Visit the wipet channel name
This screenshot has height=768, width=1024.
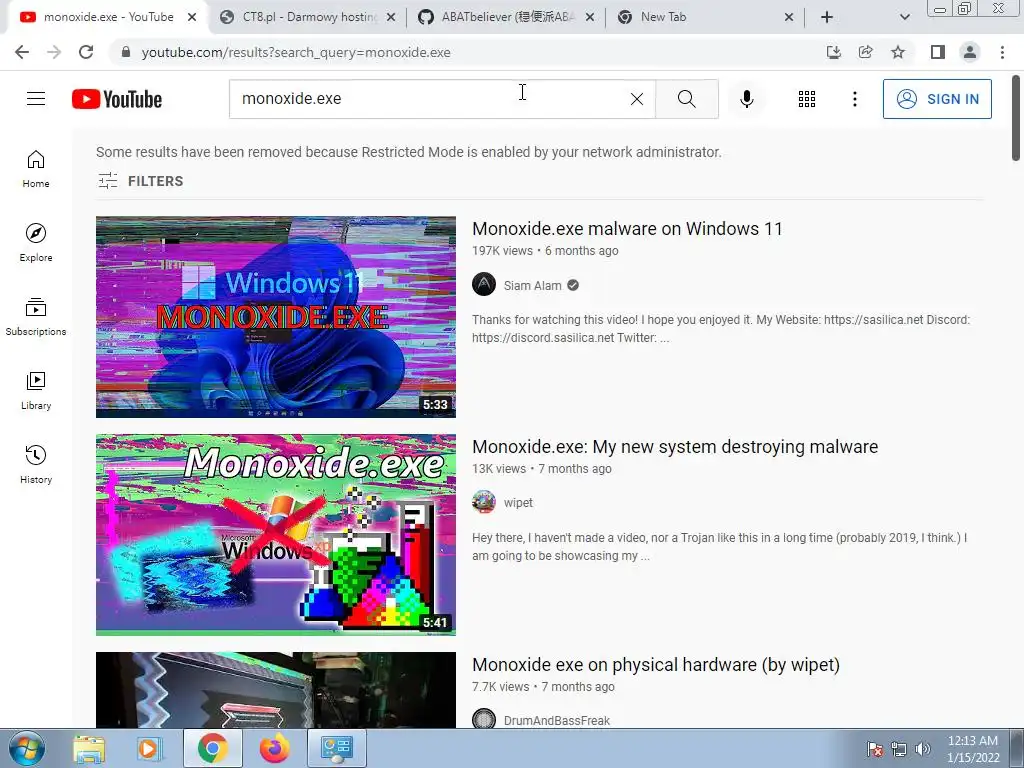point(518,503)
